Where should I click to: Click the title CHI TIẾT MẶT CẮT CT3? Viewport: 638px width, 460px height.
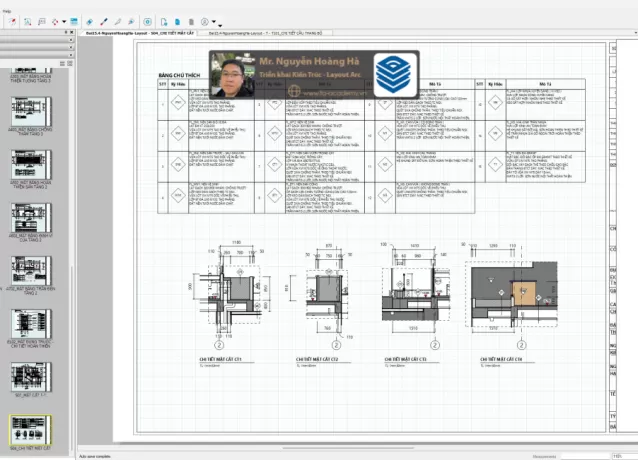[406, 359]
